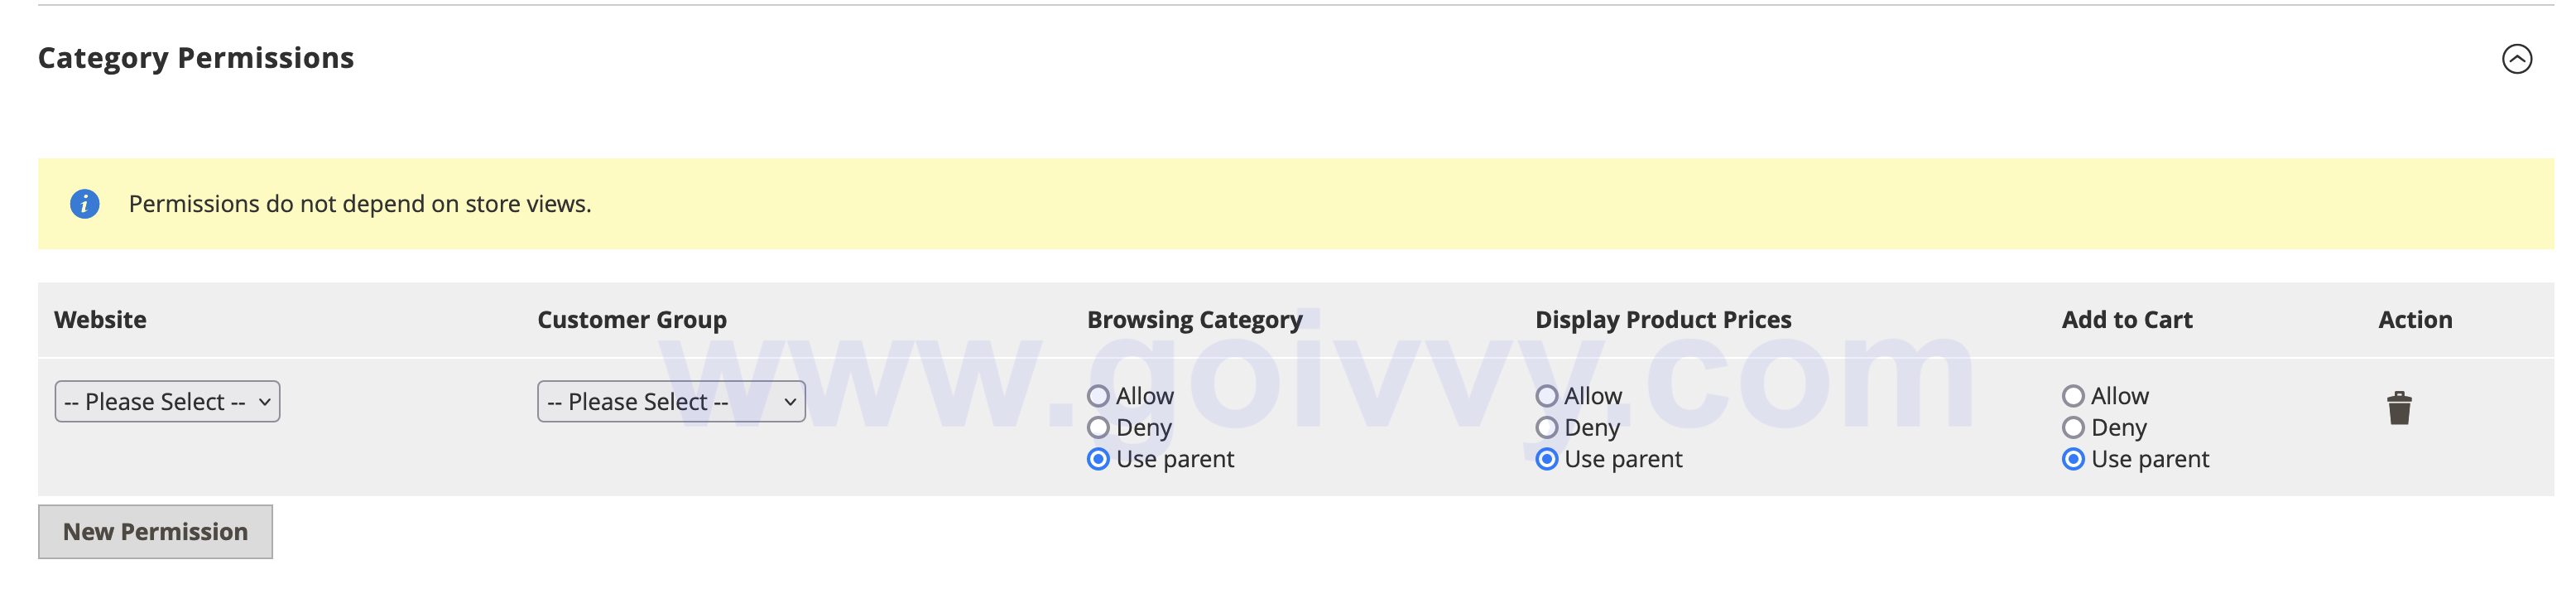Select Allow for Browsing Category
The image size is (2576, 613).
click(x=1099, y=395)
